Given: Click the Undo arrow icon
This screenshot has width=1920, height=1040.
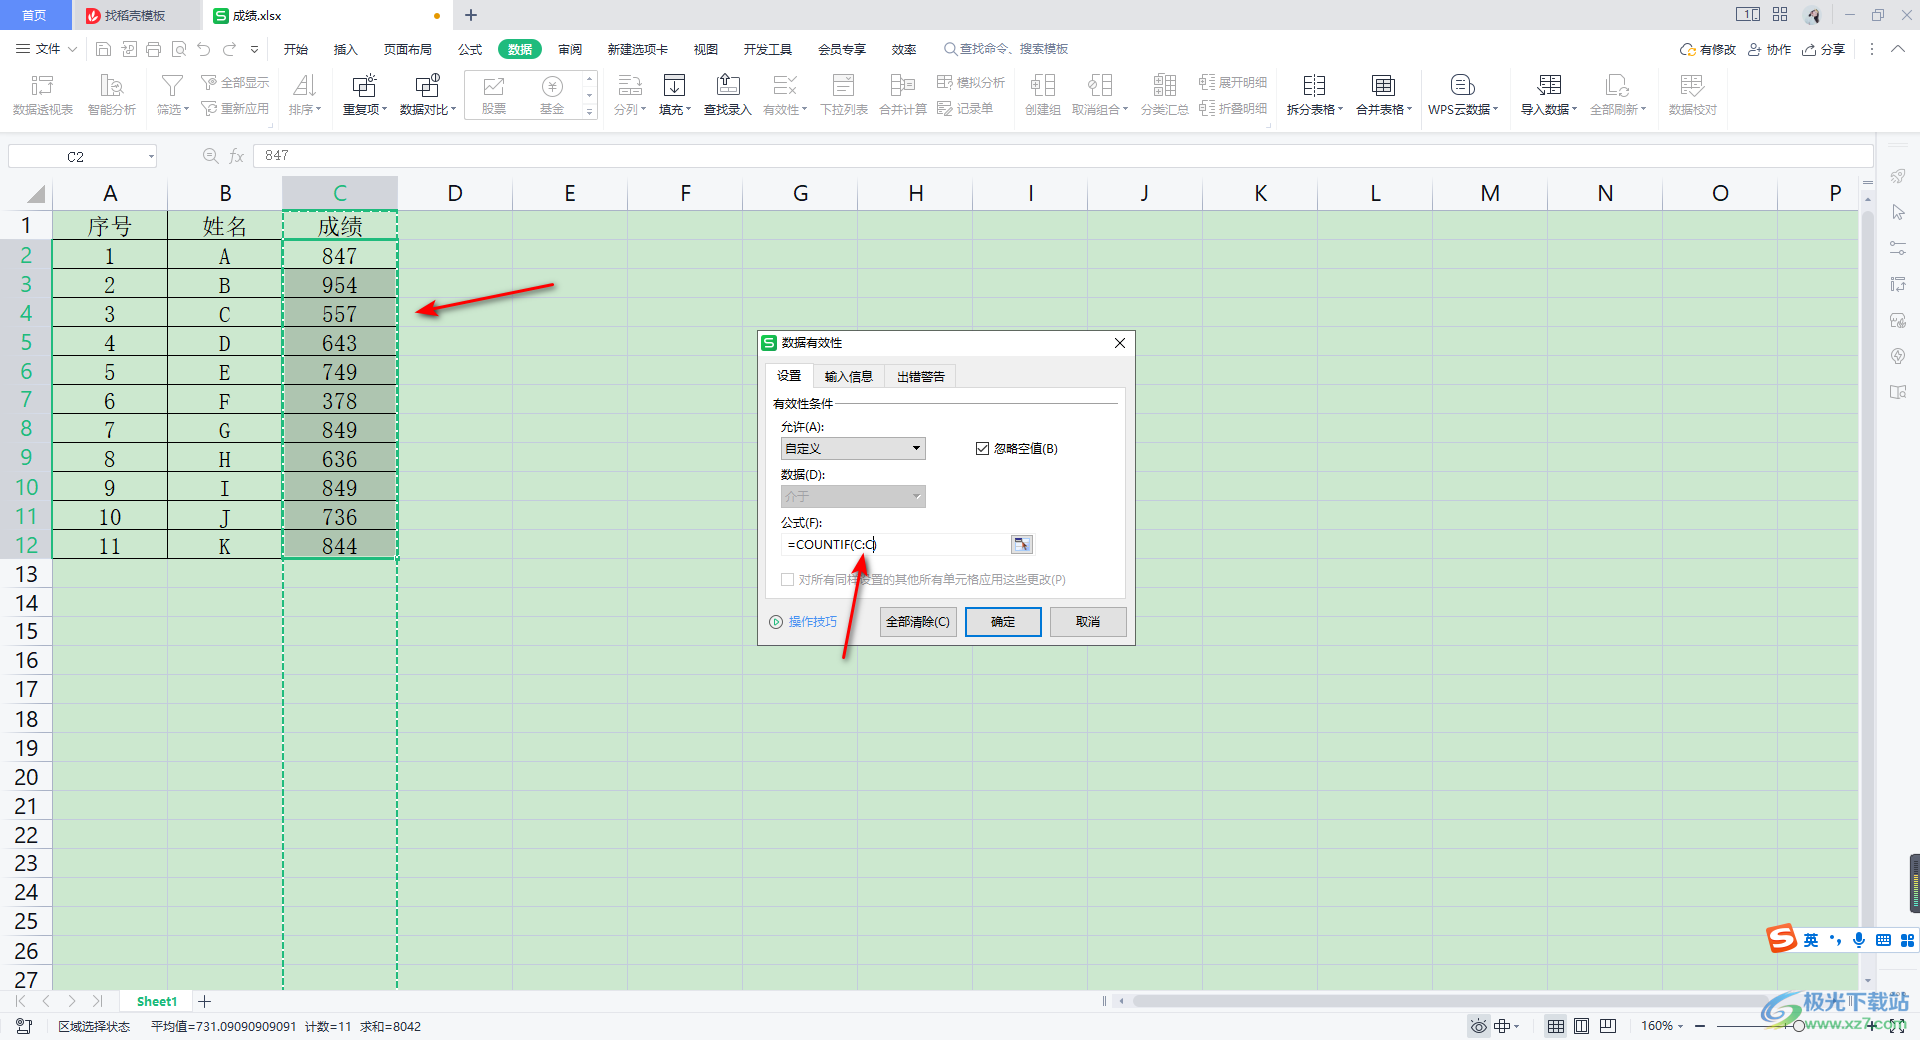Looking at the screenshot, I should (x=204, y=49).
